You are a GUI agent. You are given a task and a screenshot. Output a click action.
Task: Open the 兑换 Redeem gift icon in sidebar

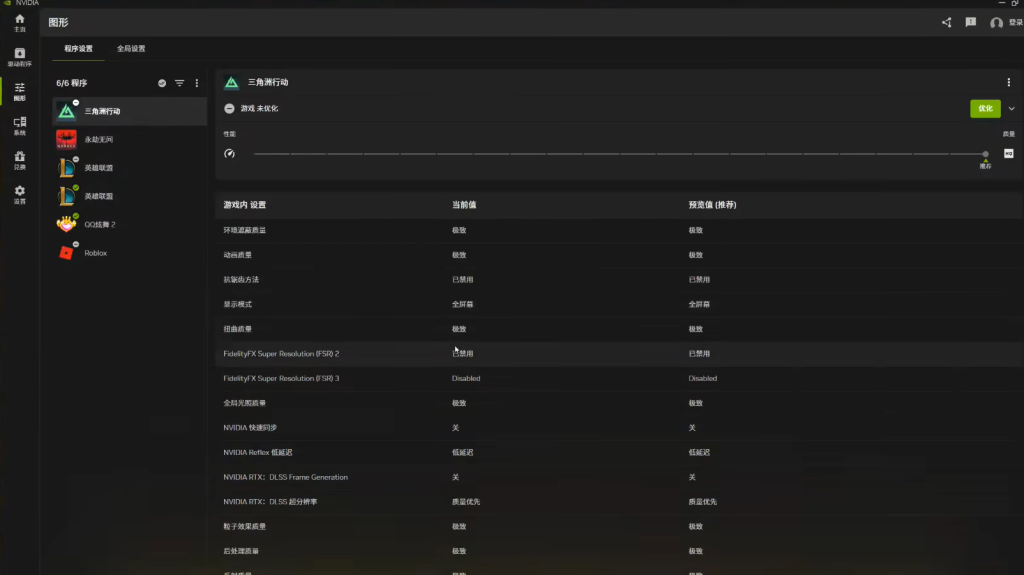(20, 160)
